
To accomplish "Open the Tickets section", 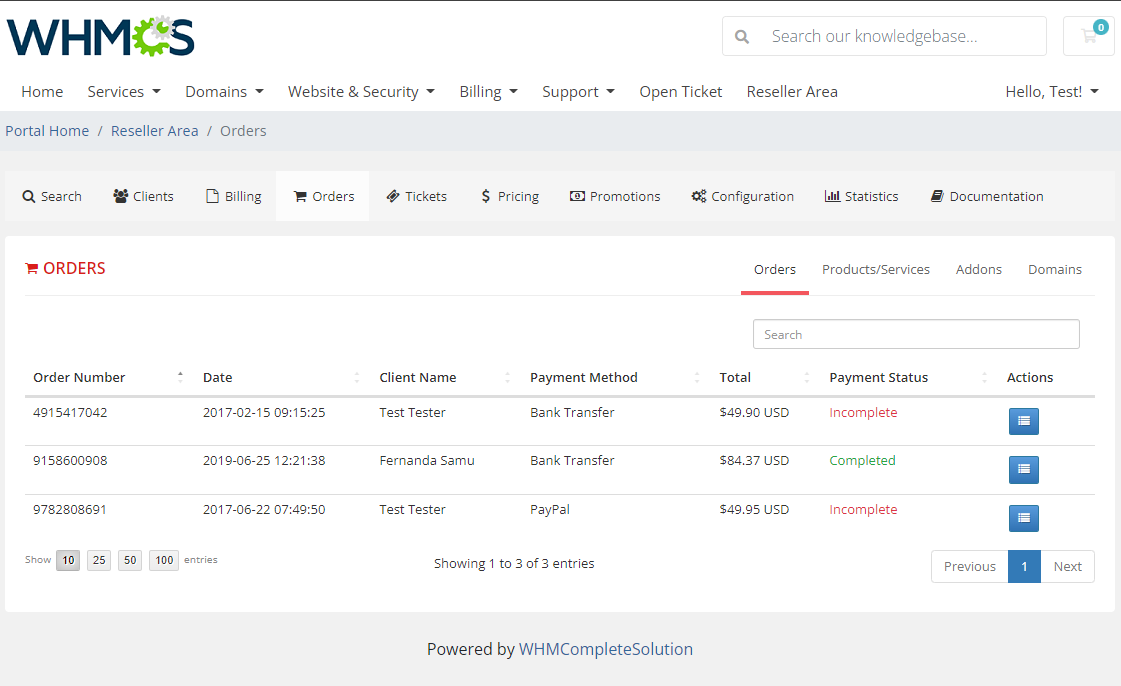I will pos(417,197).
